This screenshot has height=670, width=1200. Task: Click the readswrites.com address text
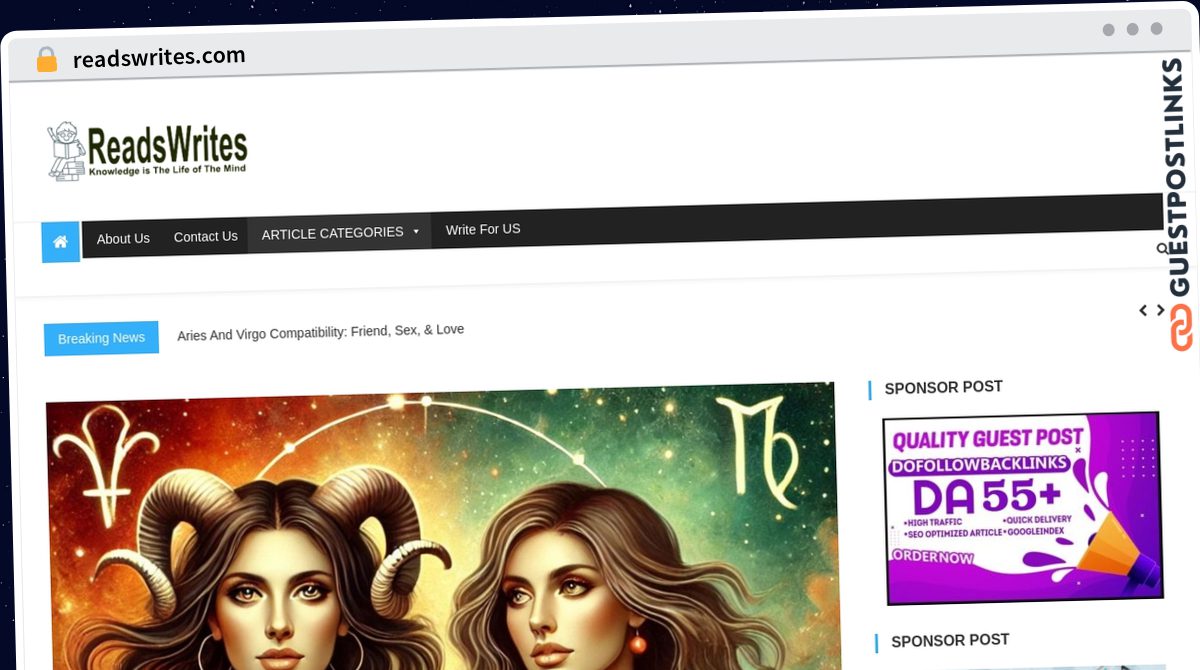[x=159, y=57]
